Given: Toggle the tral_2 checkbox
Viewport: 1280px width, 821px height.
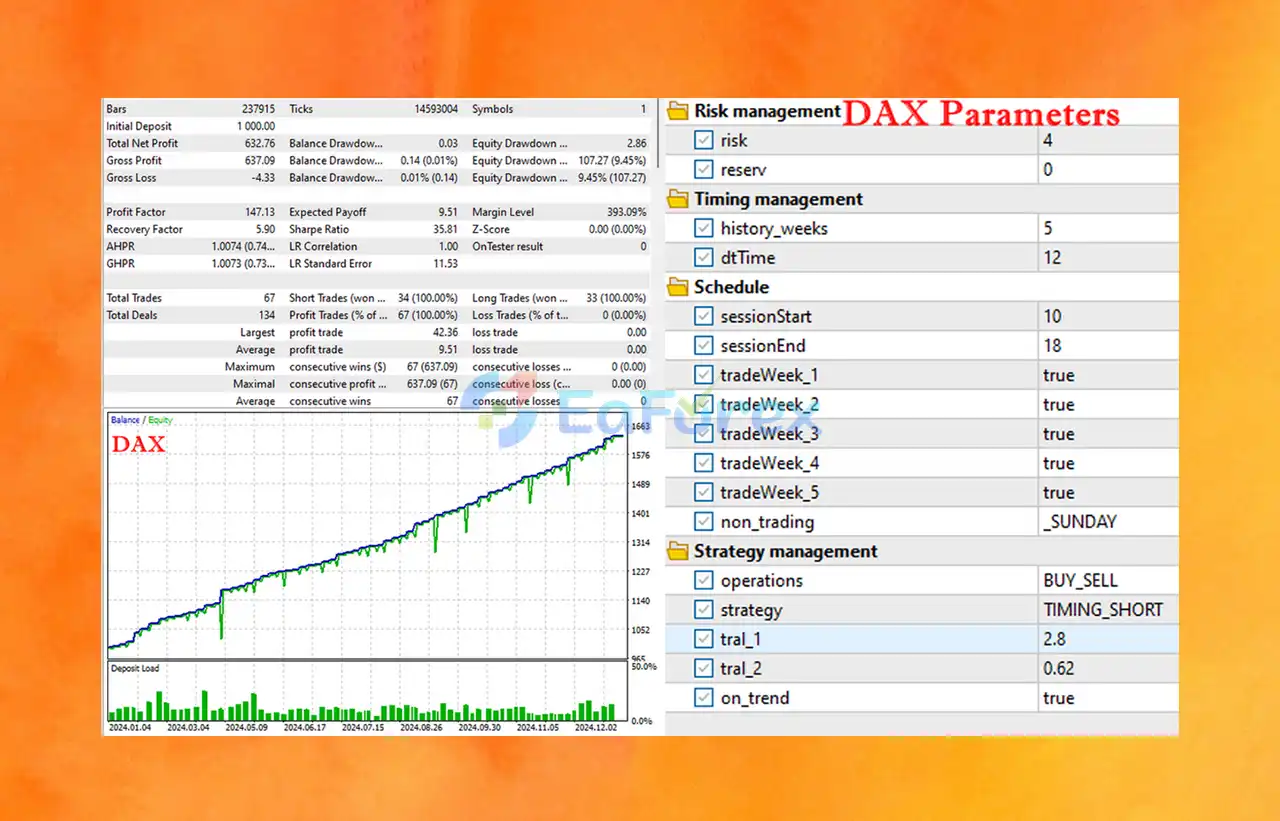Looking at the screenshot, I should tap(704, 669).
